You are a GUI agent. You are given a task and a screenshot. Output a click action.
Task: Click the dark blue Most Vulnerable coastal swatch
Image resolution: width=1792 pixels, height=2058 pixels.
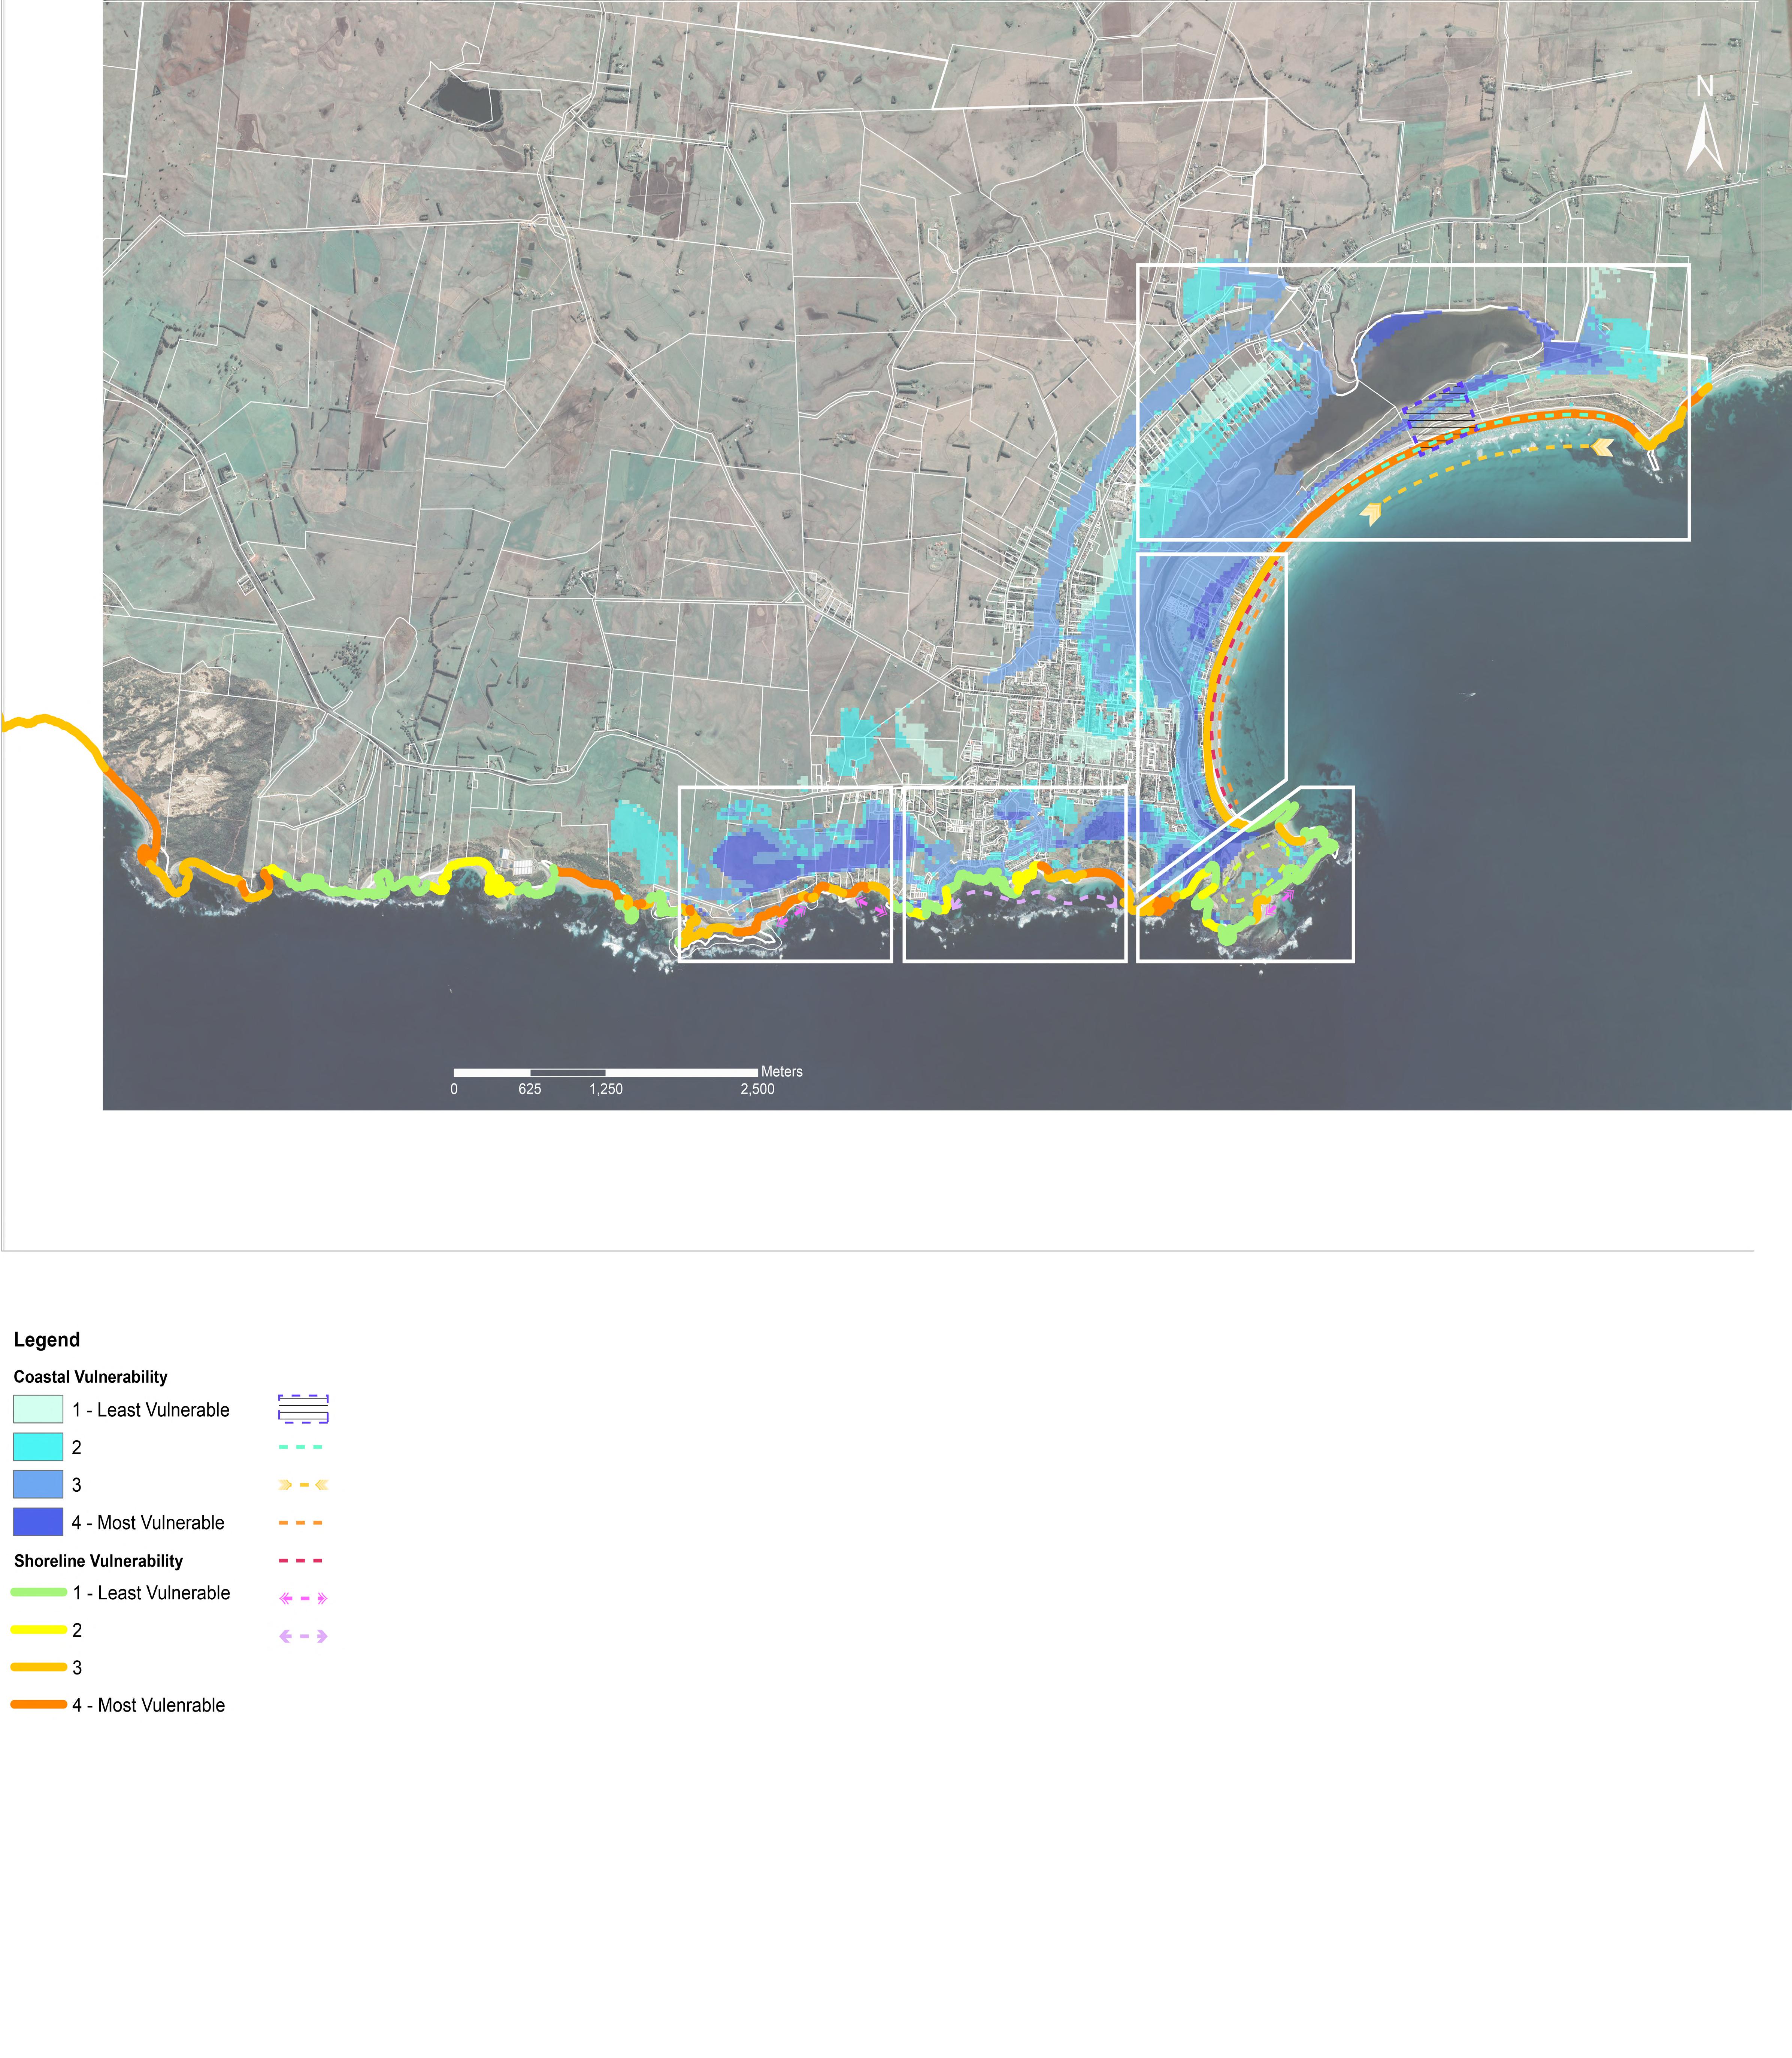pos(38,1522)
